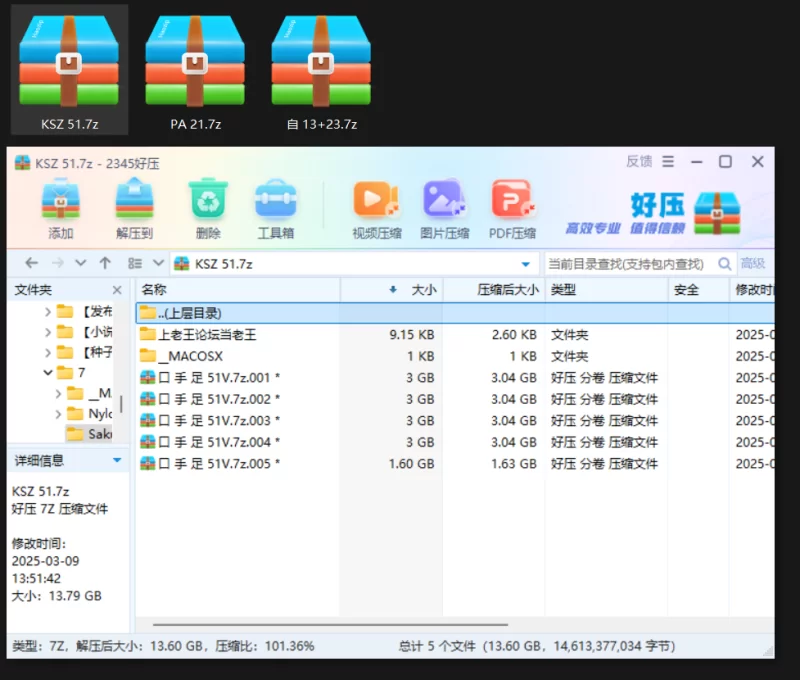
Task: Select the KSZ 51.7z desktop archive icon
Action: pyautogui.click(x=69, y=70)
